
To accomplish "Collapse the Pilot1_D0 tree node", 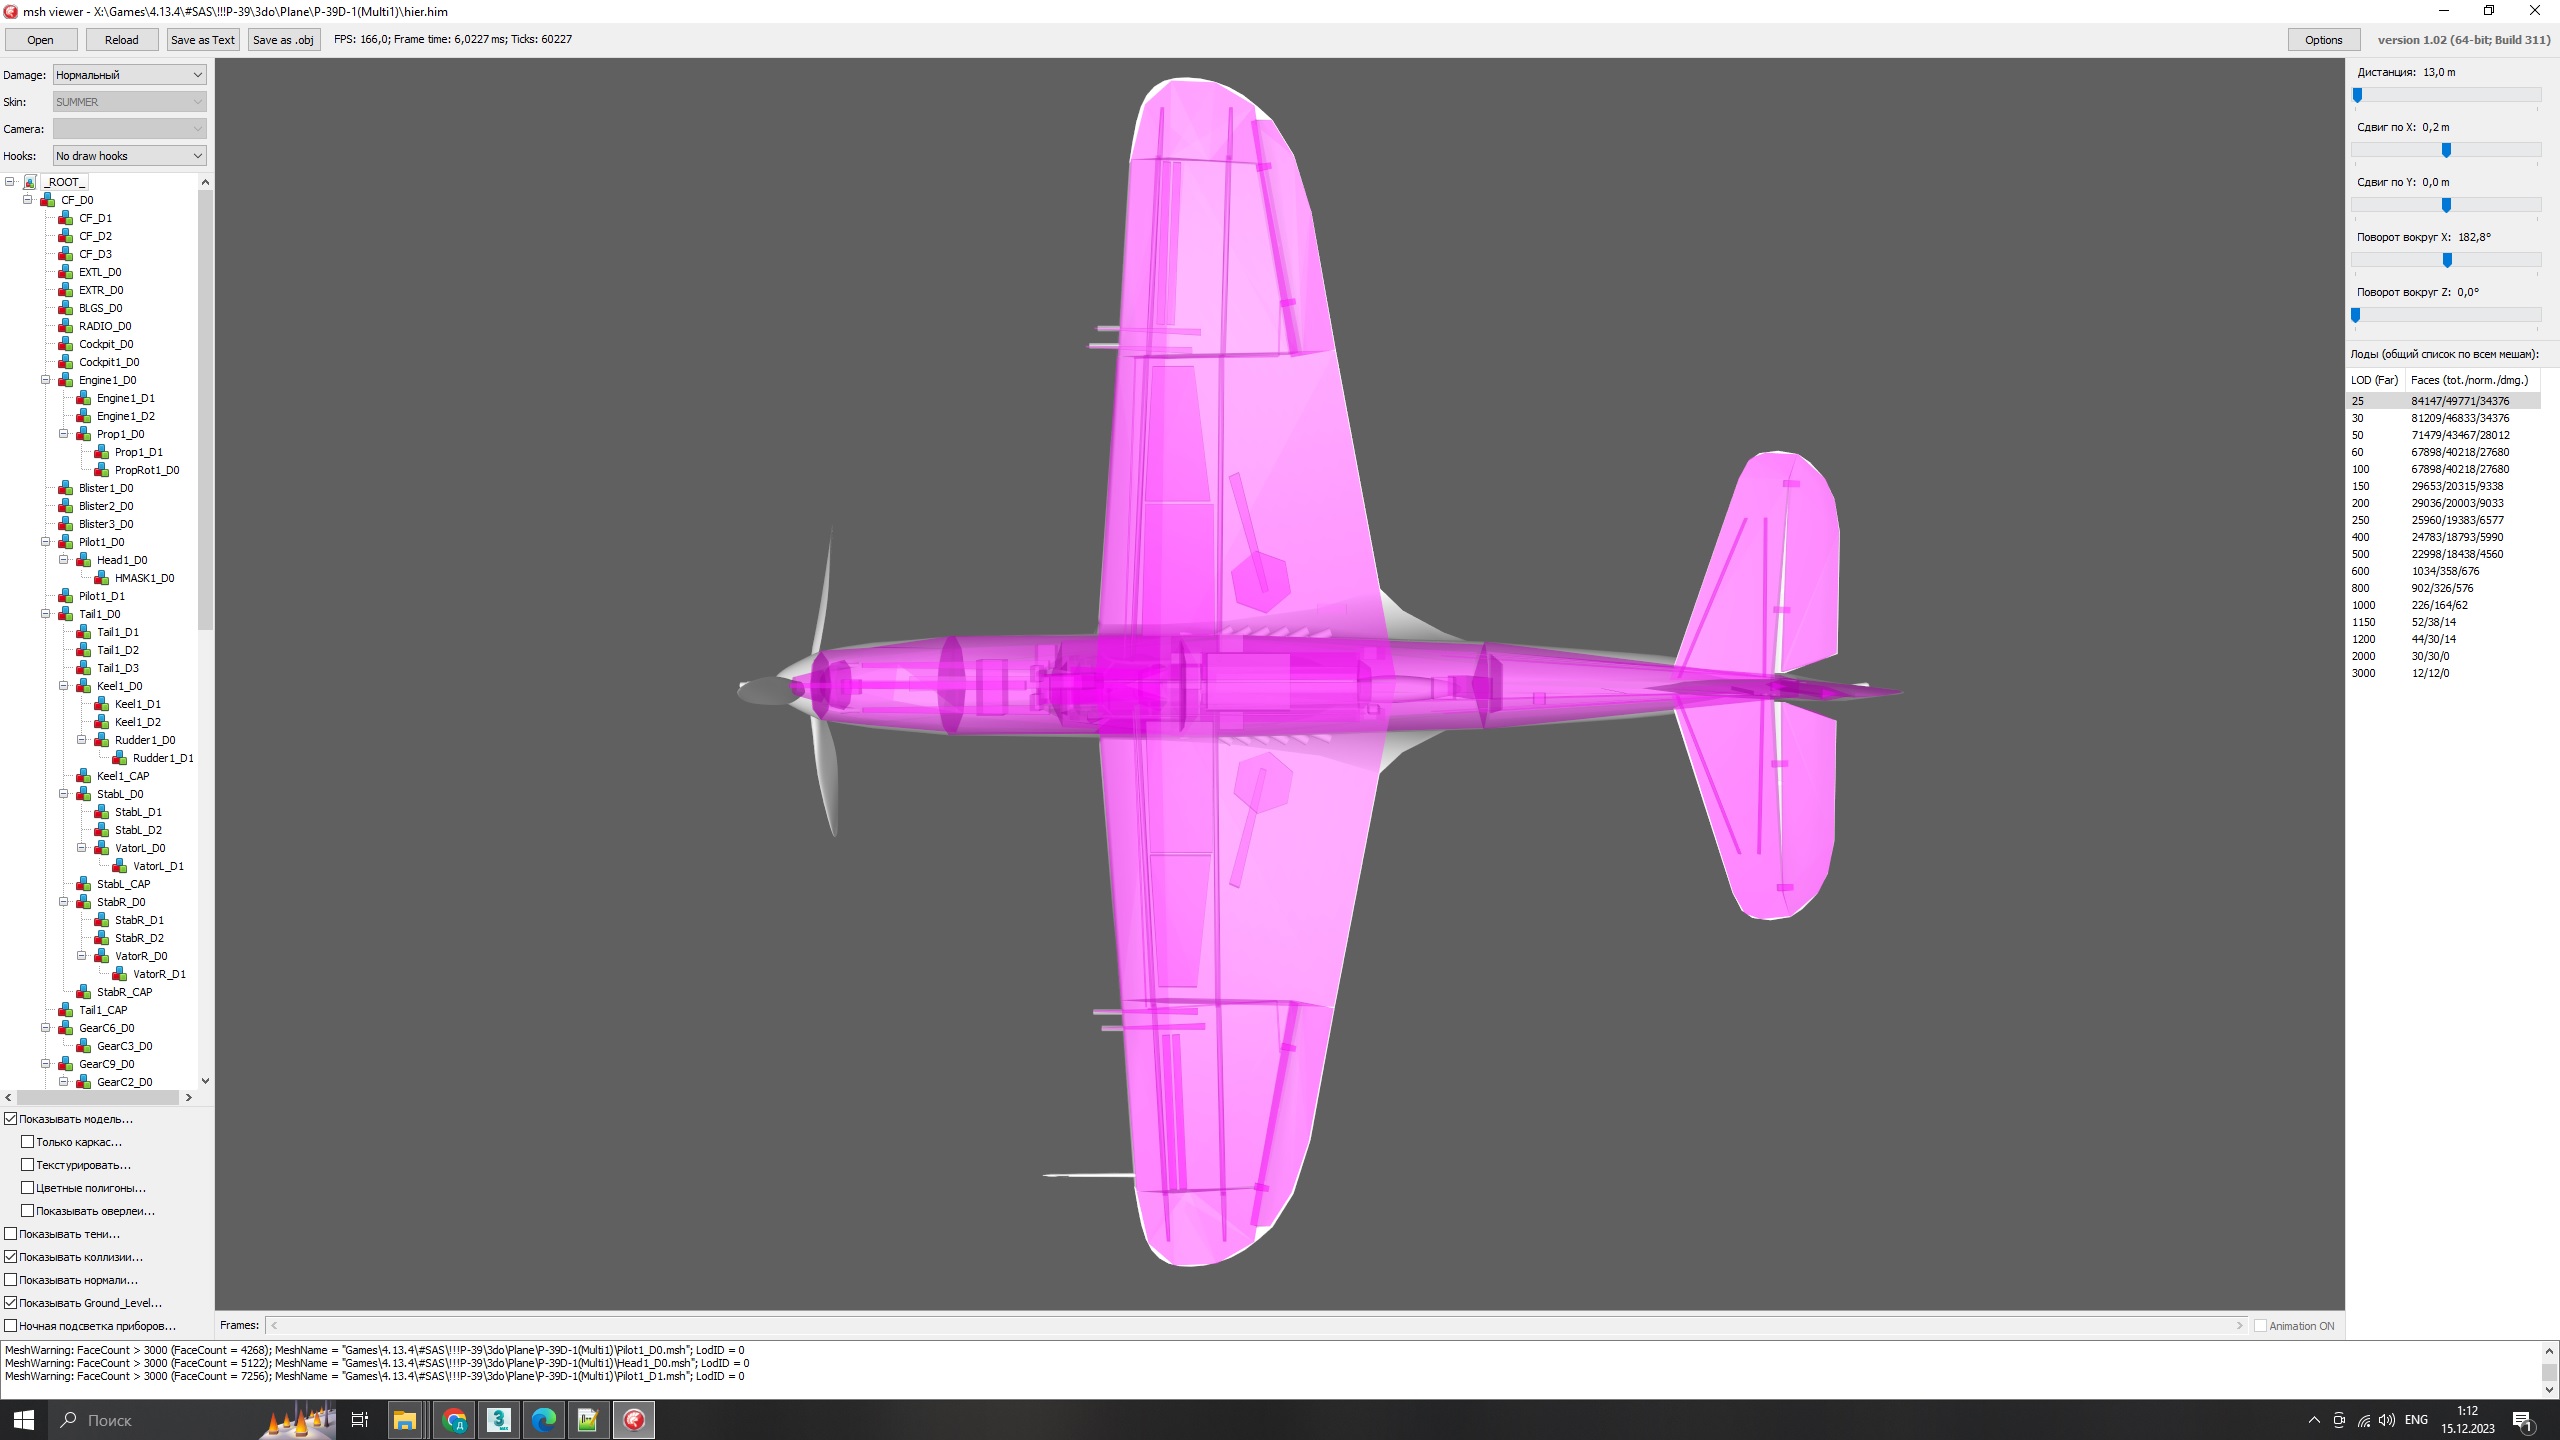I will click(46, 542).
